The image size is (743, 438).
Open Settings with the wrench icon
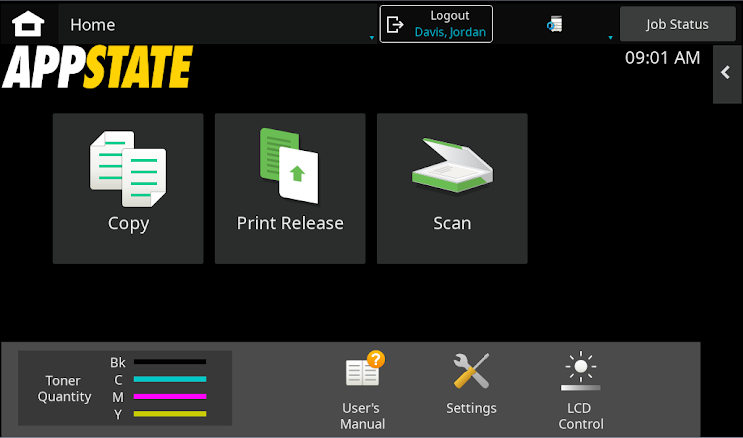point(471,384)
